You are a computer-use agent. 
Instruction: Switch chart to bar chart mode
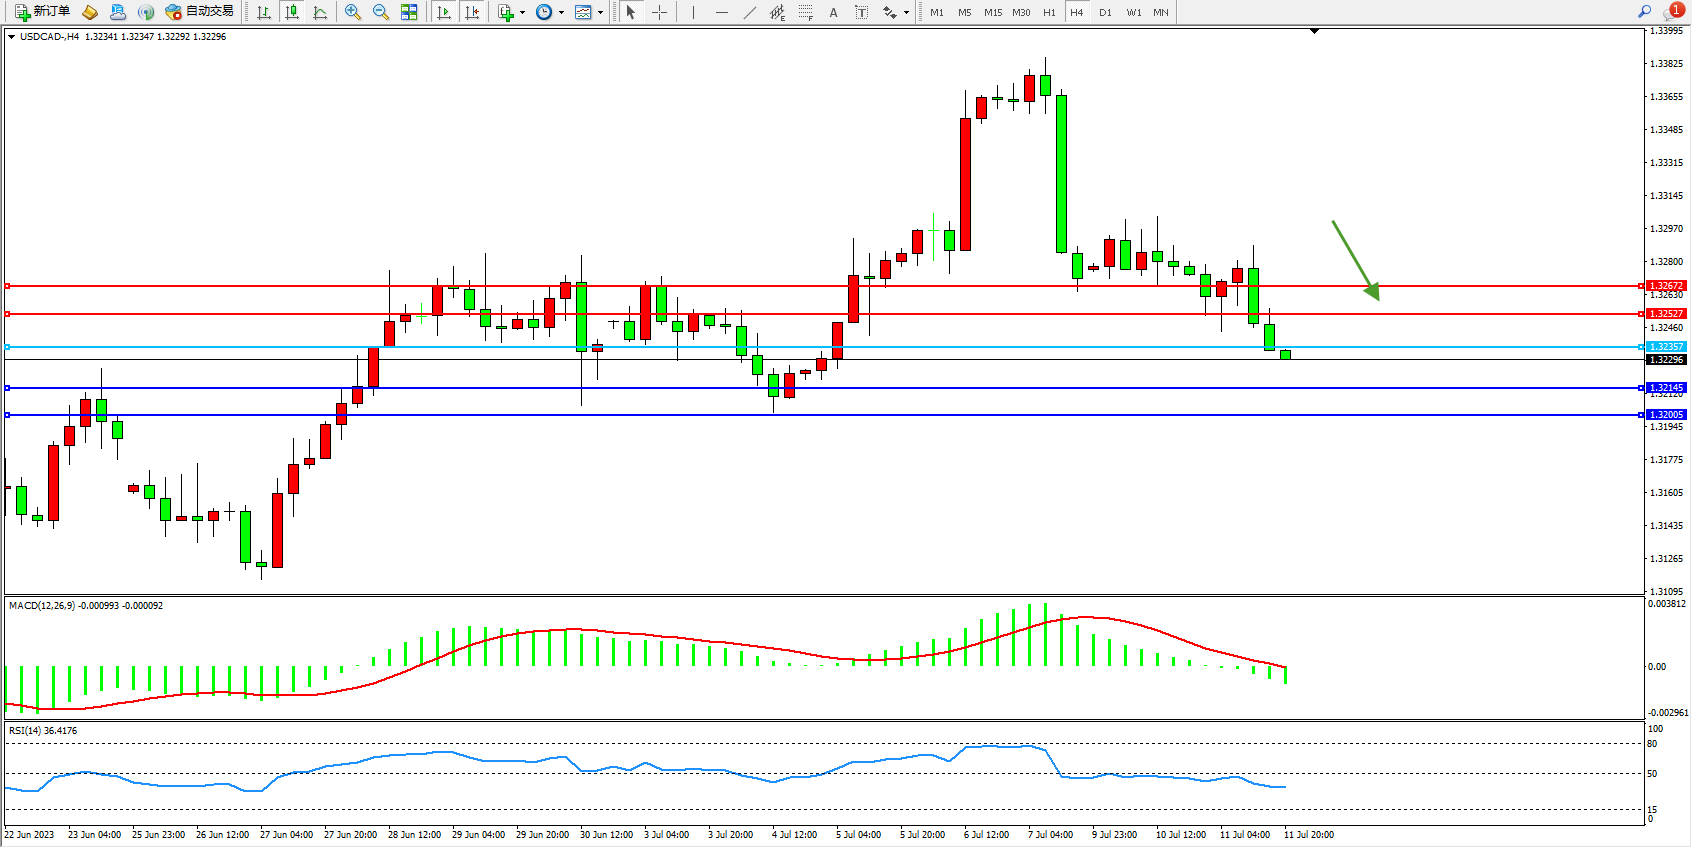click(x=264, y=12)
